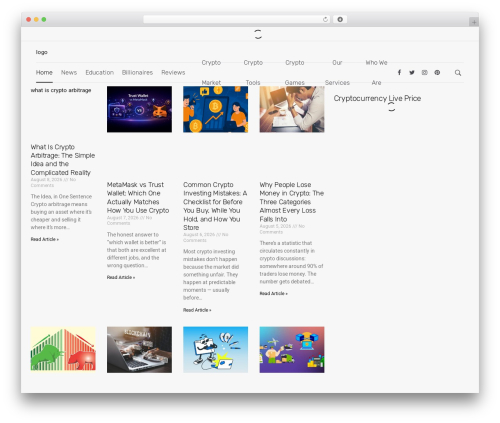The image size is (500, 423).
Task: Click excerpt starting 'The honest answer to'
Action: point(137,250)
